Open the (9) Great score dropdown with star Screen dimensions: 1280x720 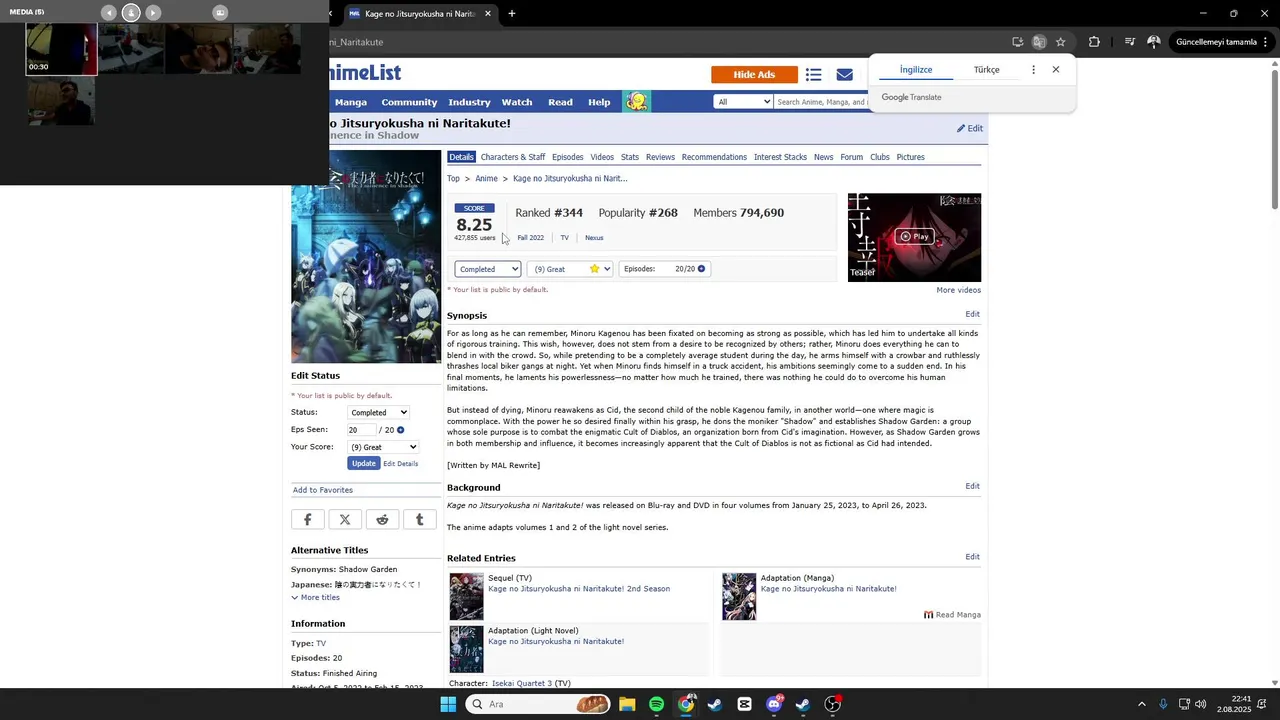click(x=570, y=269)
